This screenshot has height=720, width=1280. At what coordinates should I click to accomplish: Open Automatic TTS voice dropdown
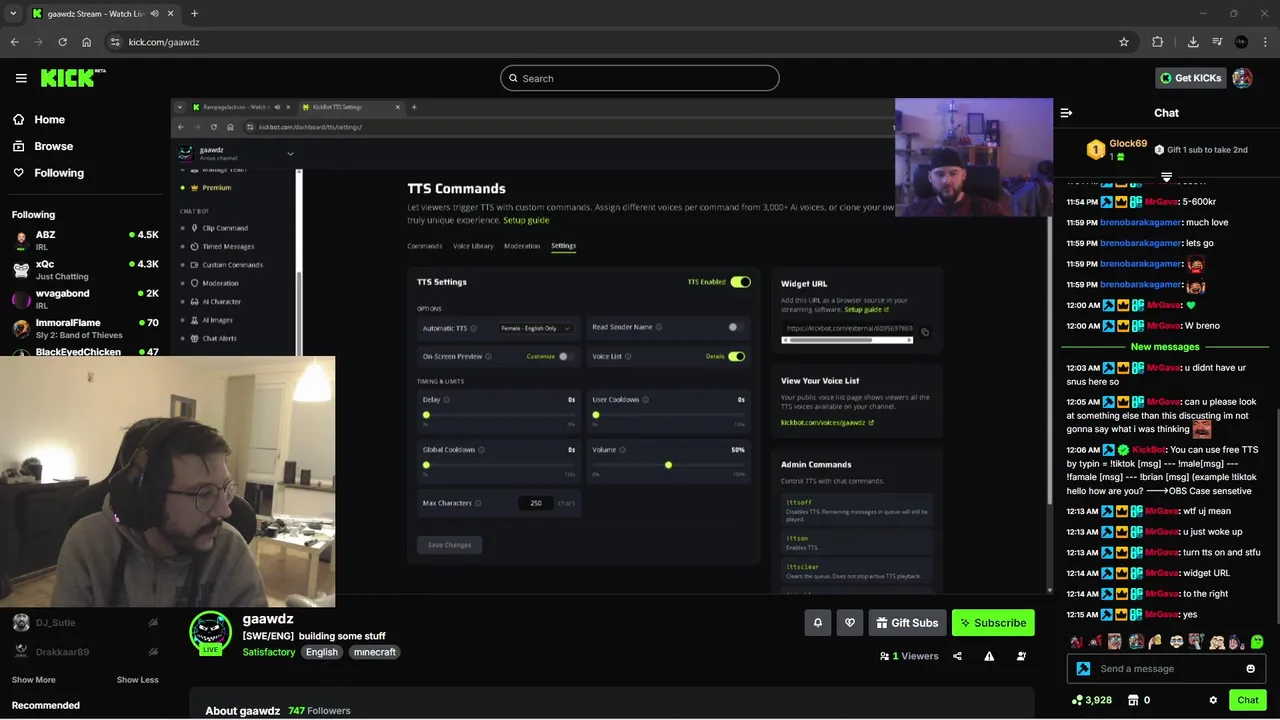coord(536,328)
